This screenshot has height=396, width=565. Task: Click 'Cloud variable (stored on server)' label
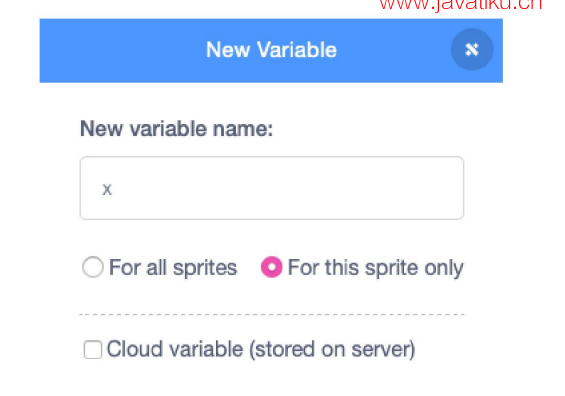[261, 350]
